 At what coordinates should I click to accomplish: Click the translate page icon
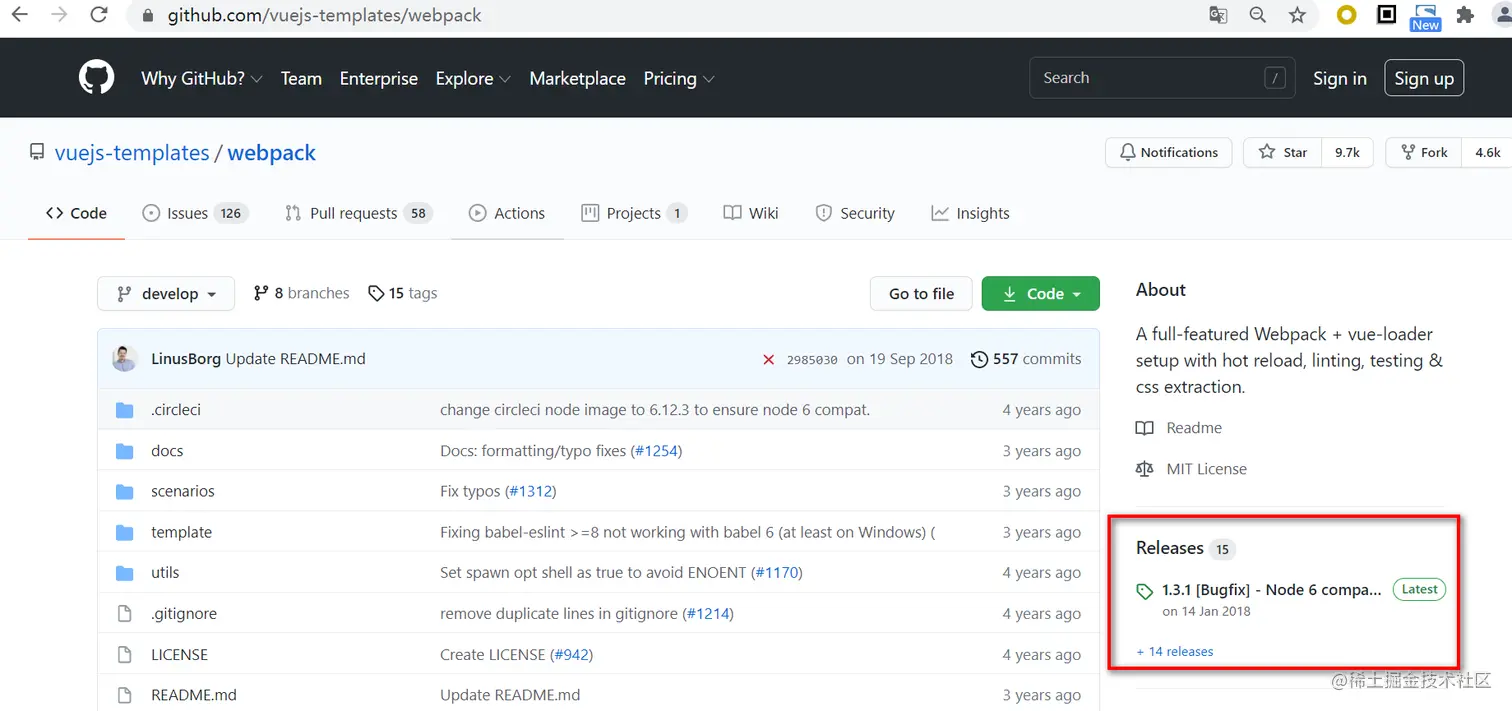1217,15
